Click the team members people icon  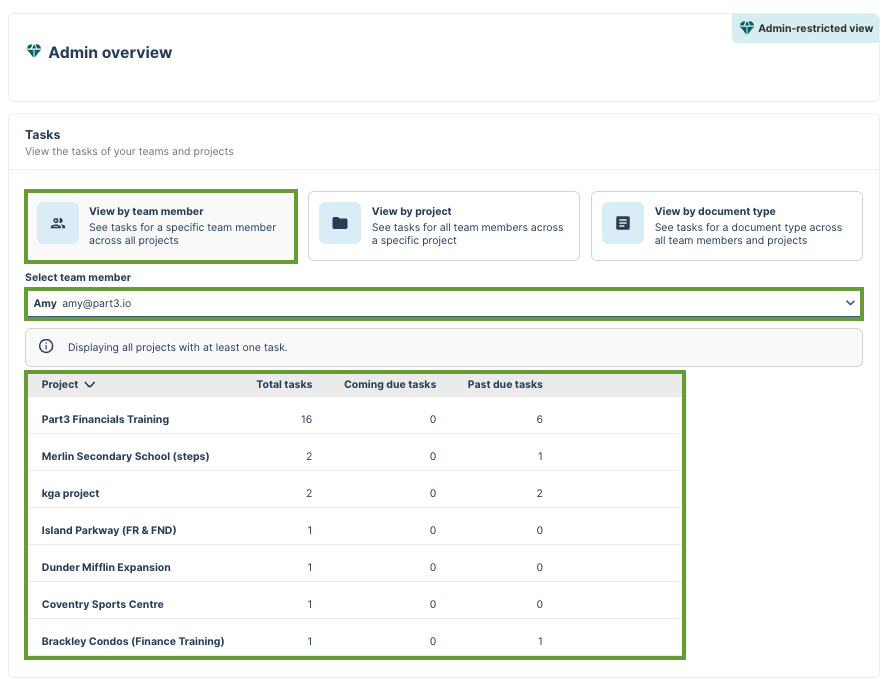[58, 223]
